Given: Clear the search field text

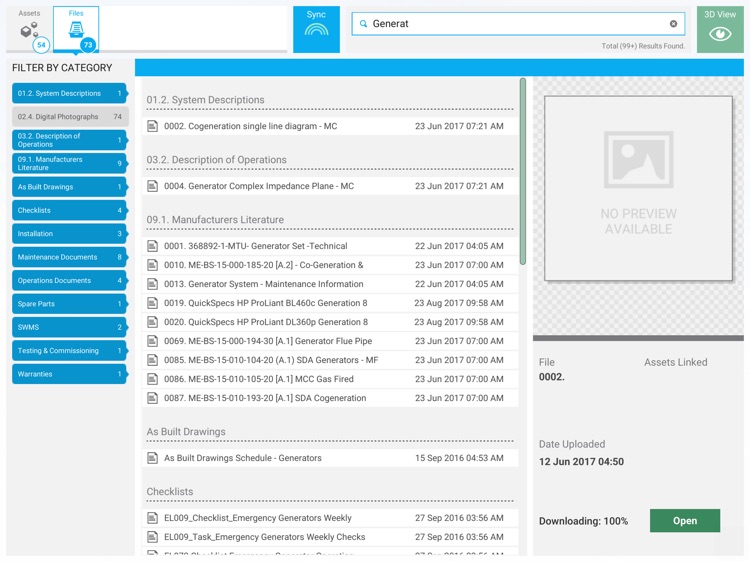Looking at the screenshot, I should coord(673,23).
